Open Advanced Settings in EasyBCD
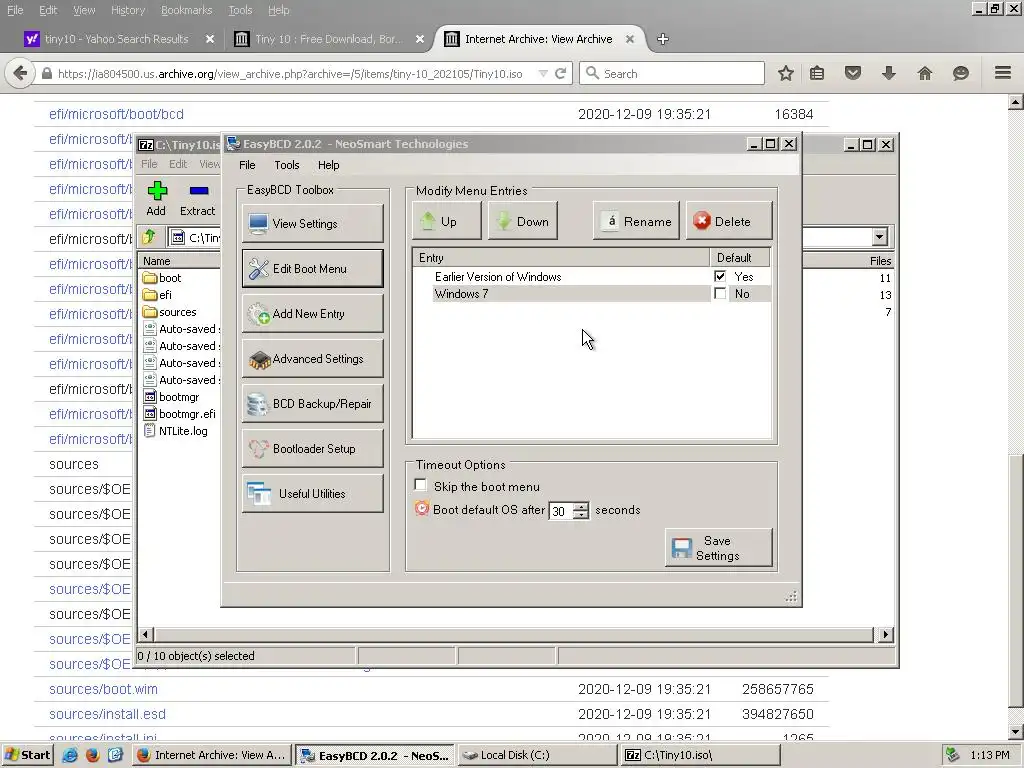1024x768 pixels. [312, 359]
